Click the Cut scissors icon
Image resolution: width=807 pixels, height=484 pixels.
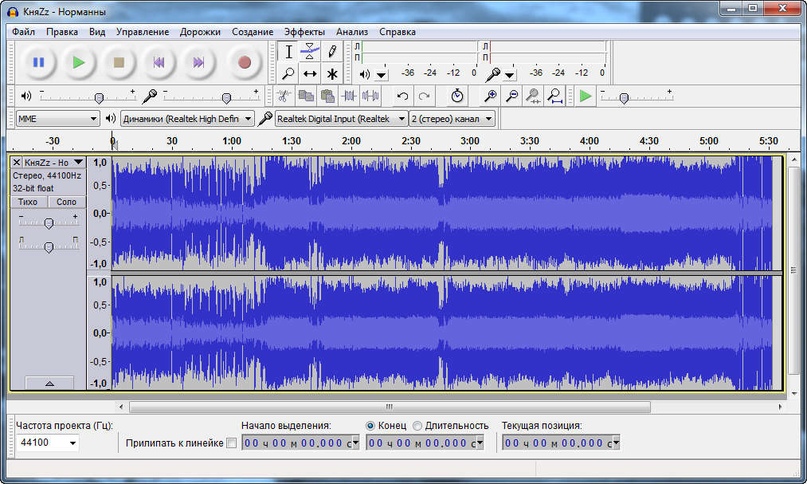(284, 96)
